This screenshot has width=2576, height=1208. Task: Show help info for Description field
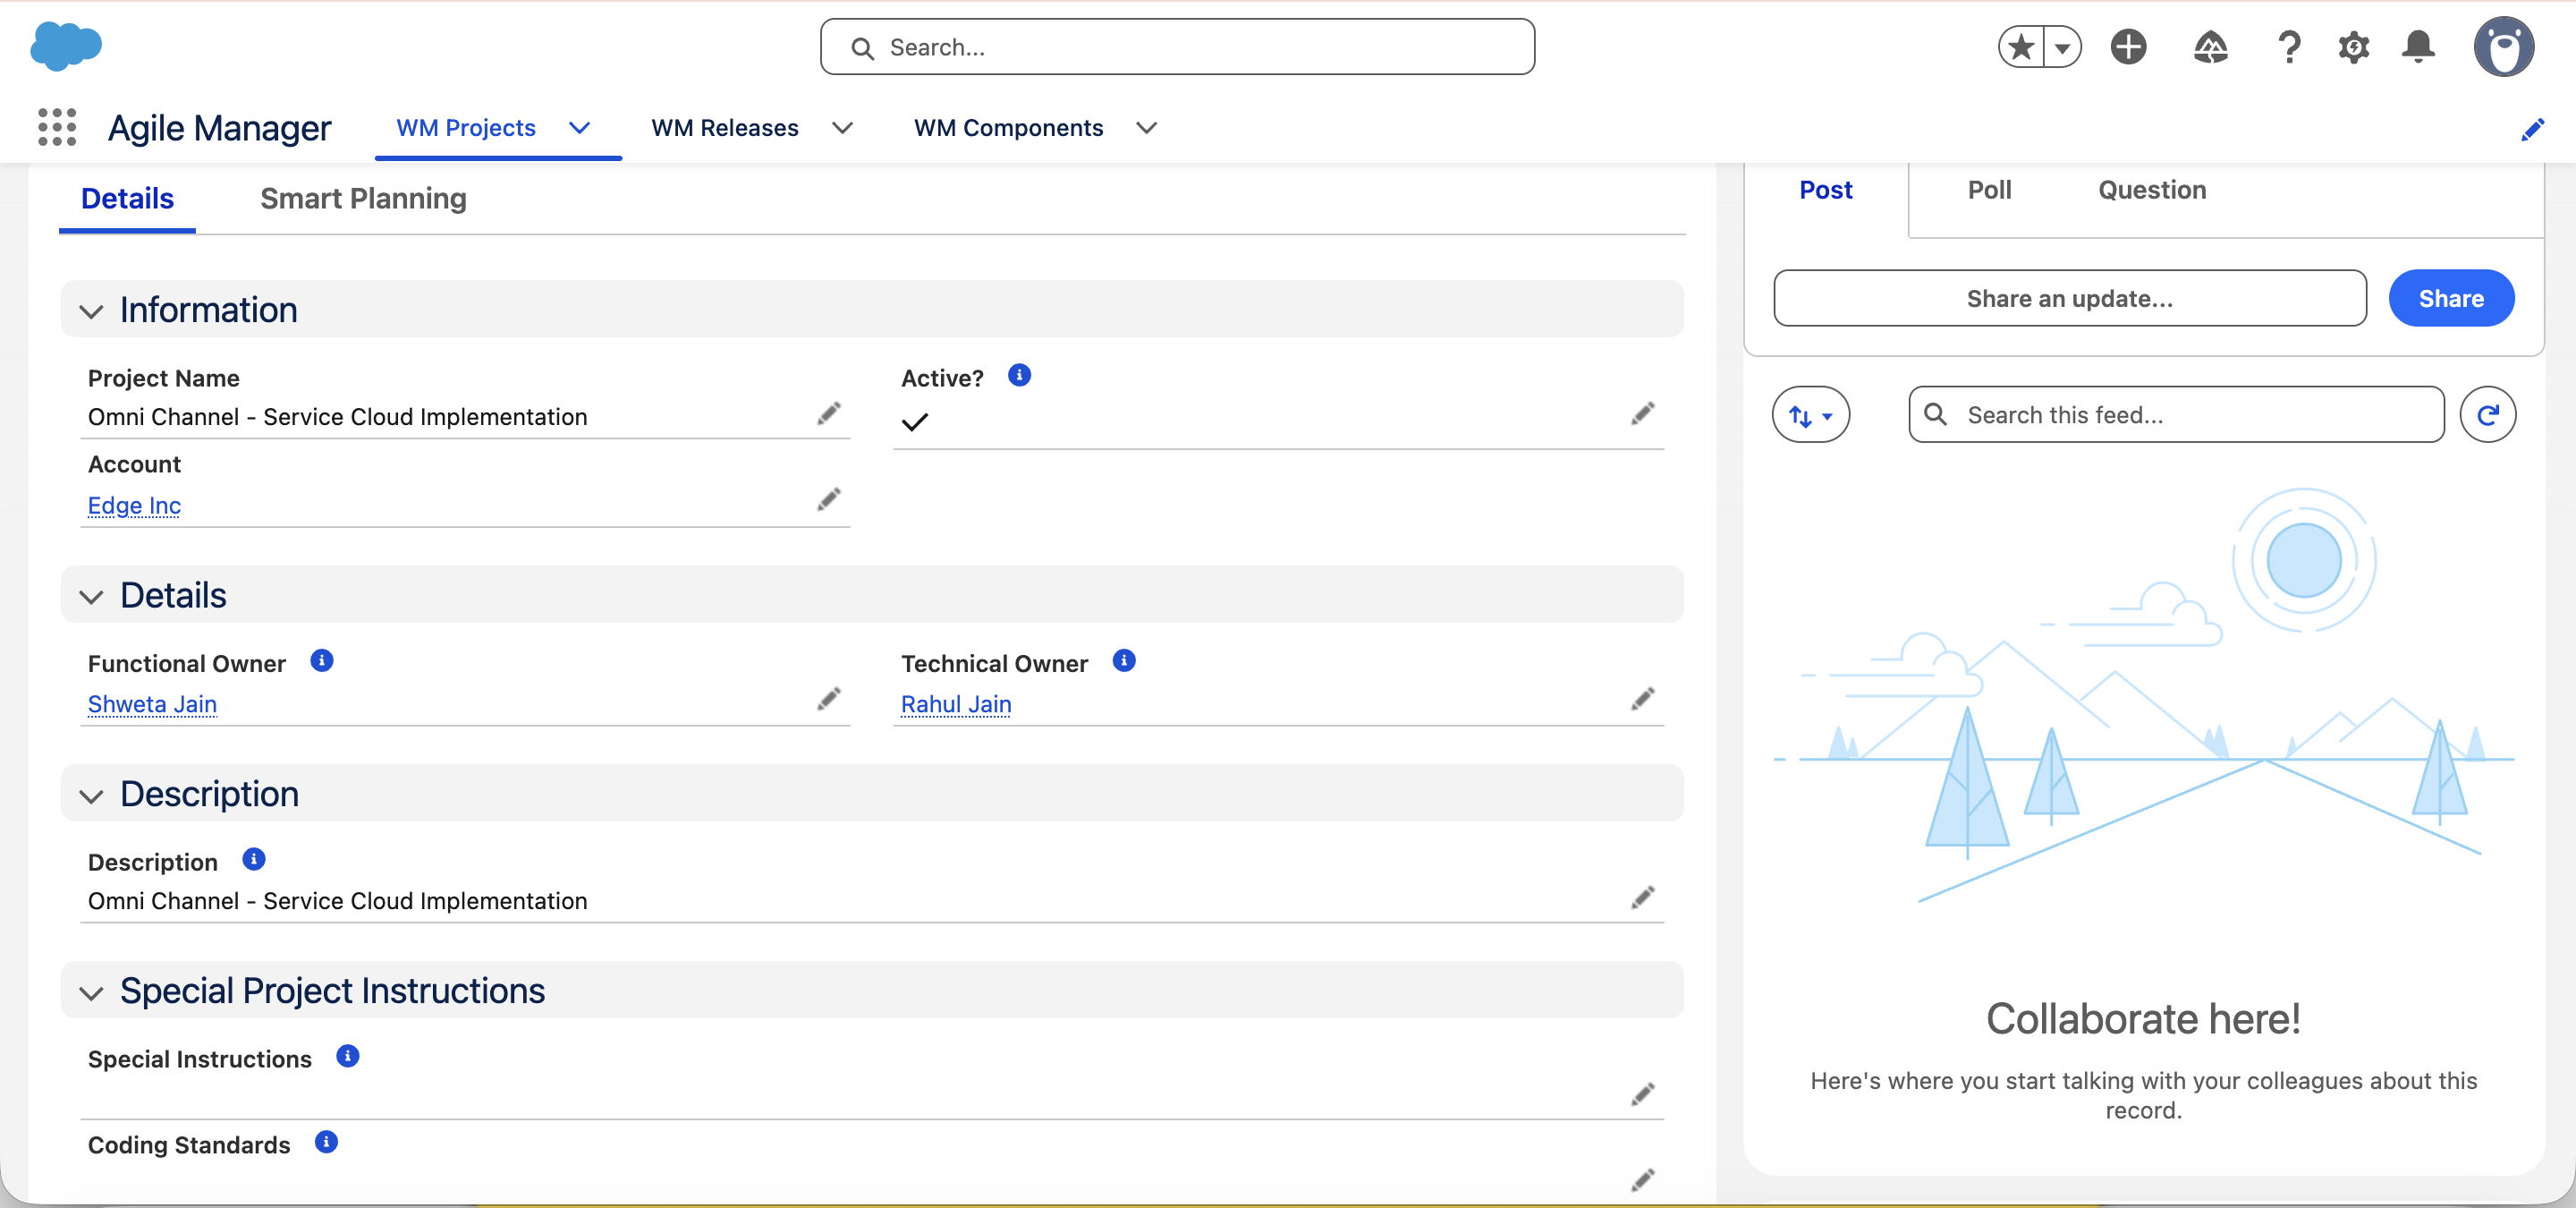coord(254,859)
